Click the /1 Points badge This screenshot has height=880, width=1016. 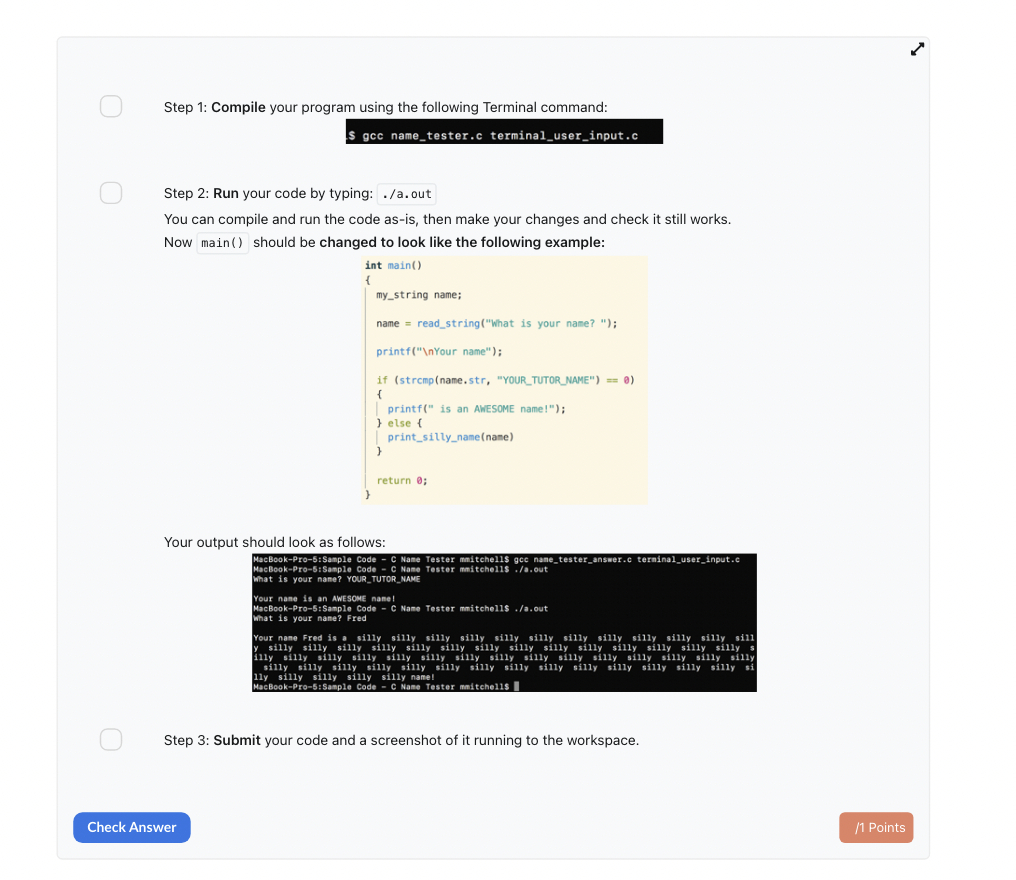pos(875,827)
